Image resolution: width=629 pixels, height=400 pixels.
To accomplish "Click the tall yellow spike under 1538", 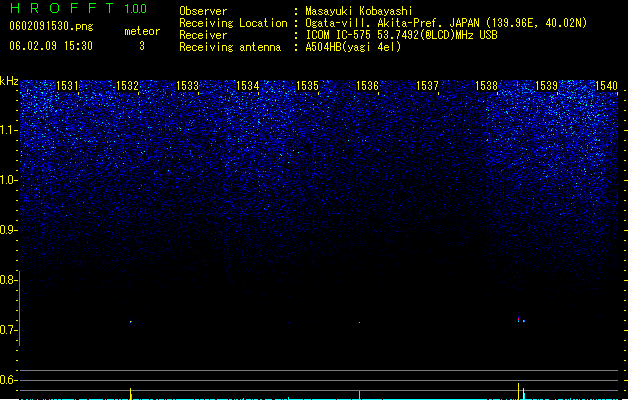I will (518, 391).
